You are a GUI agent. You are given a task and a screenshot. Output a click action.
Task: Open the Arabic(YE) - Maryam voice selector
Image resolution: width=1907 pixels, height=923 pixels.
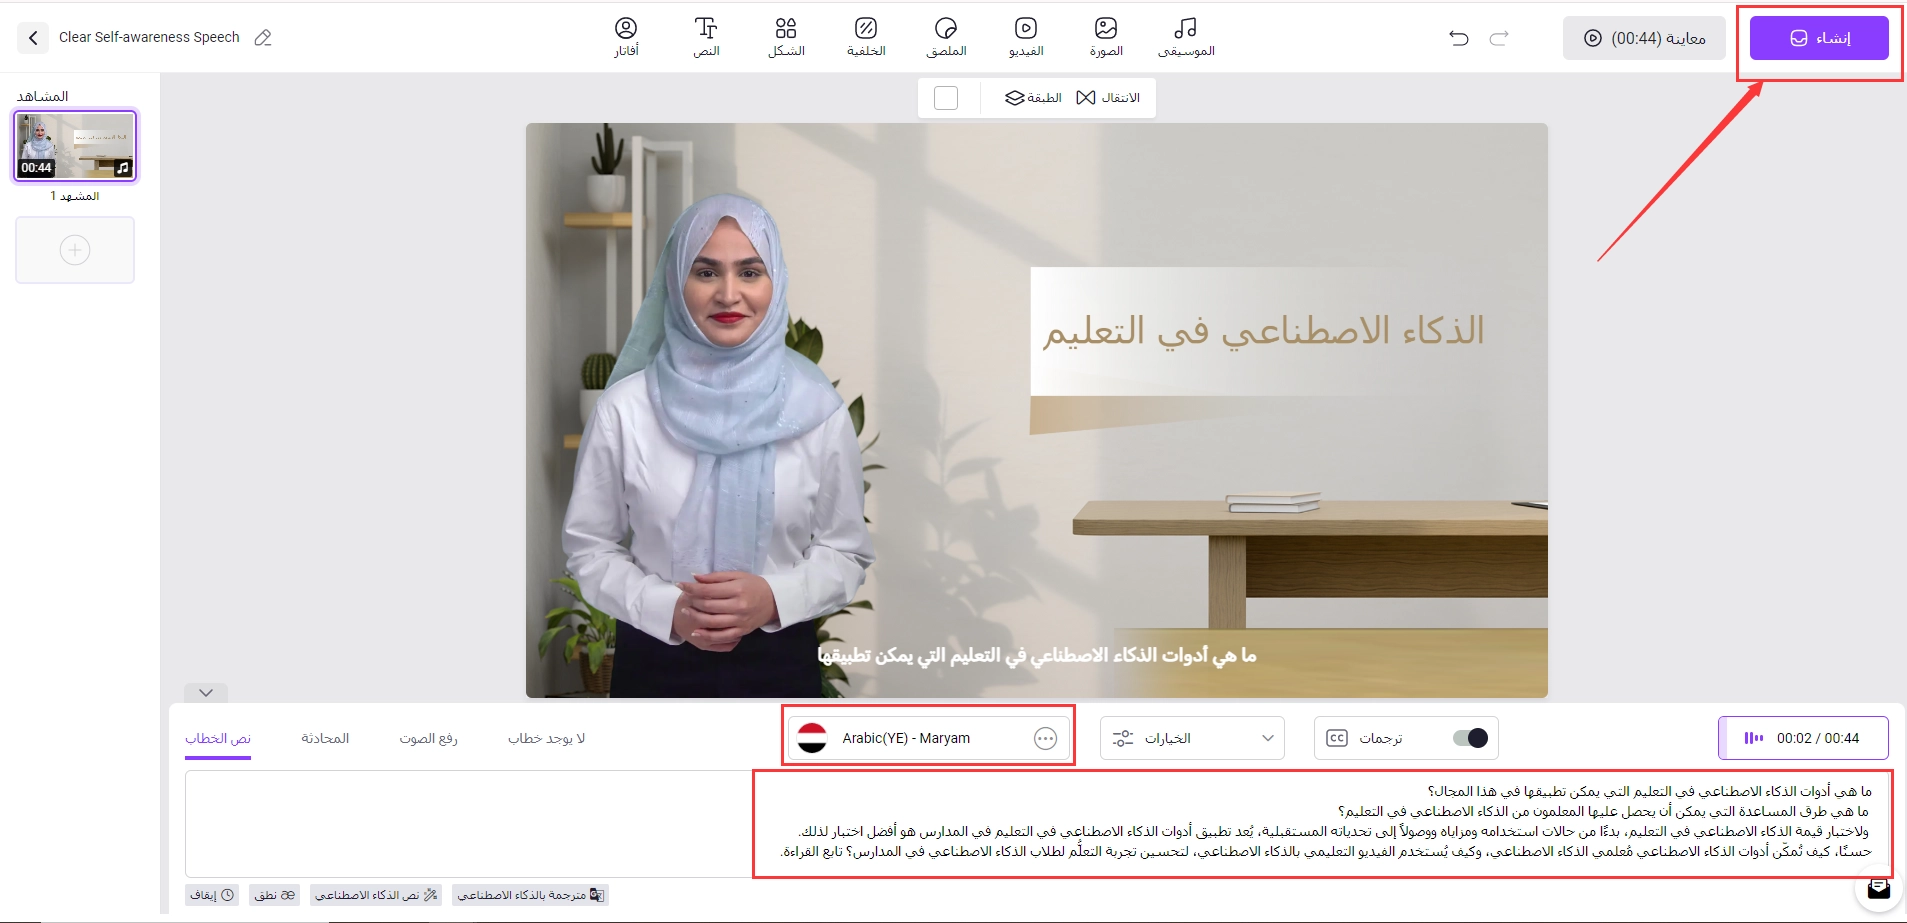tap(929, 738)
